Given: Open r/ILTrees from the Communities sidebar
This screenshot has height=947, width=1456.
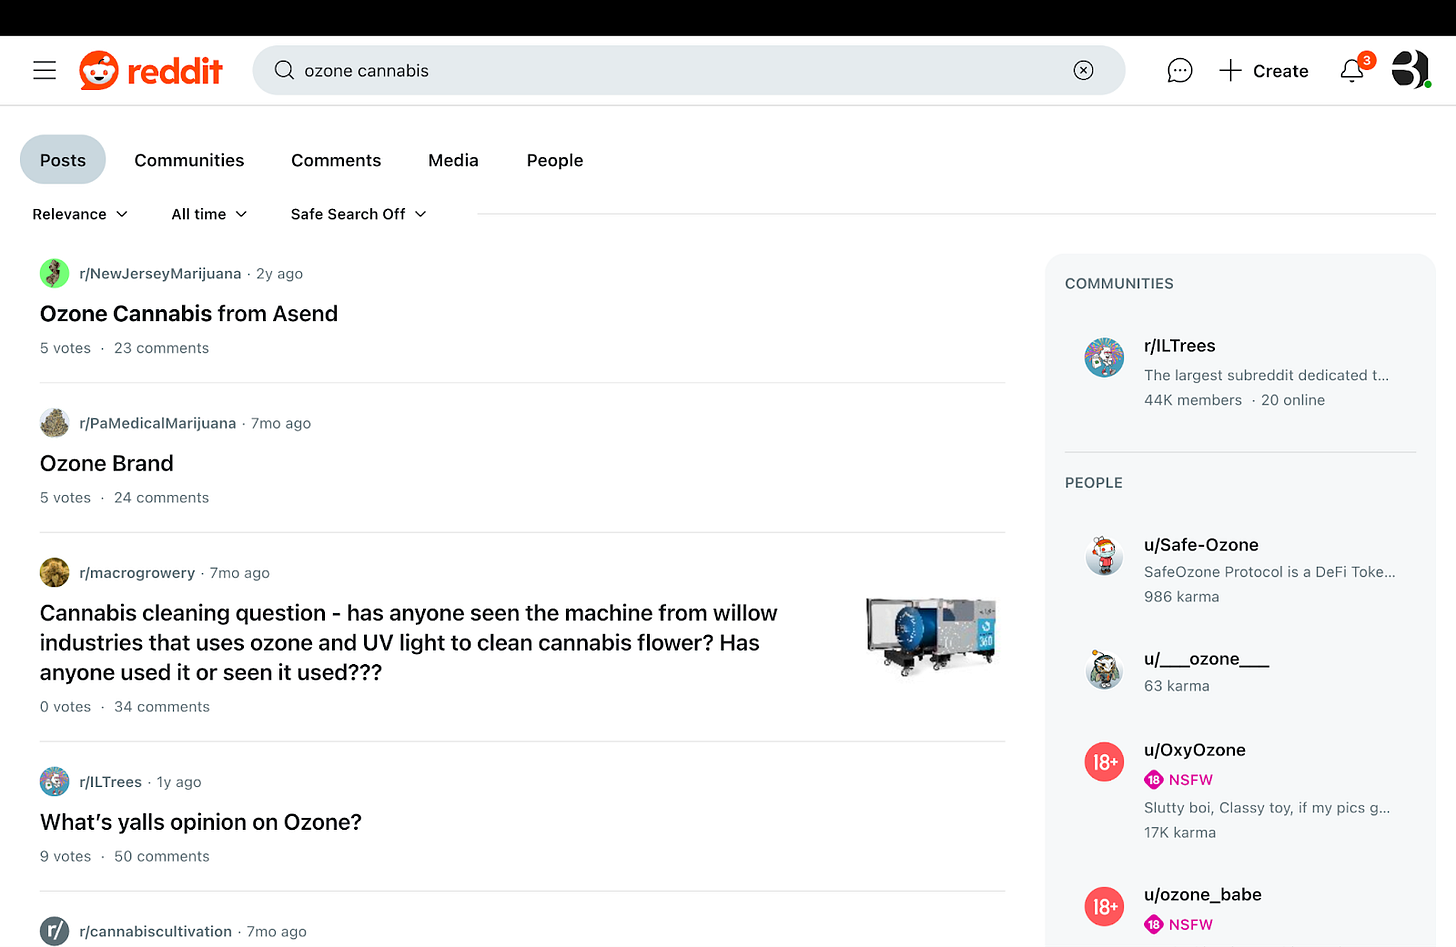Looking at the screenshot, I should [x=1180, y=346].
